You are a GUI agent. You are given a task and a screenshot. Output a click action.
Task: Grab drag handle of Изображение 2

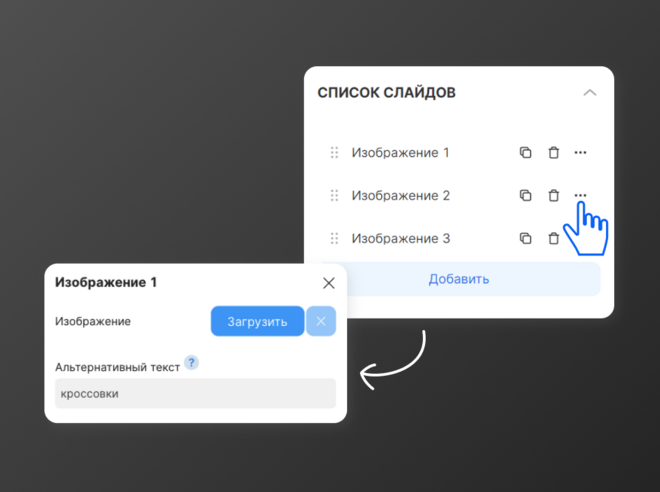[334, 195]
